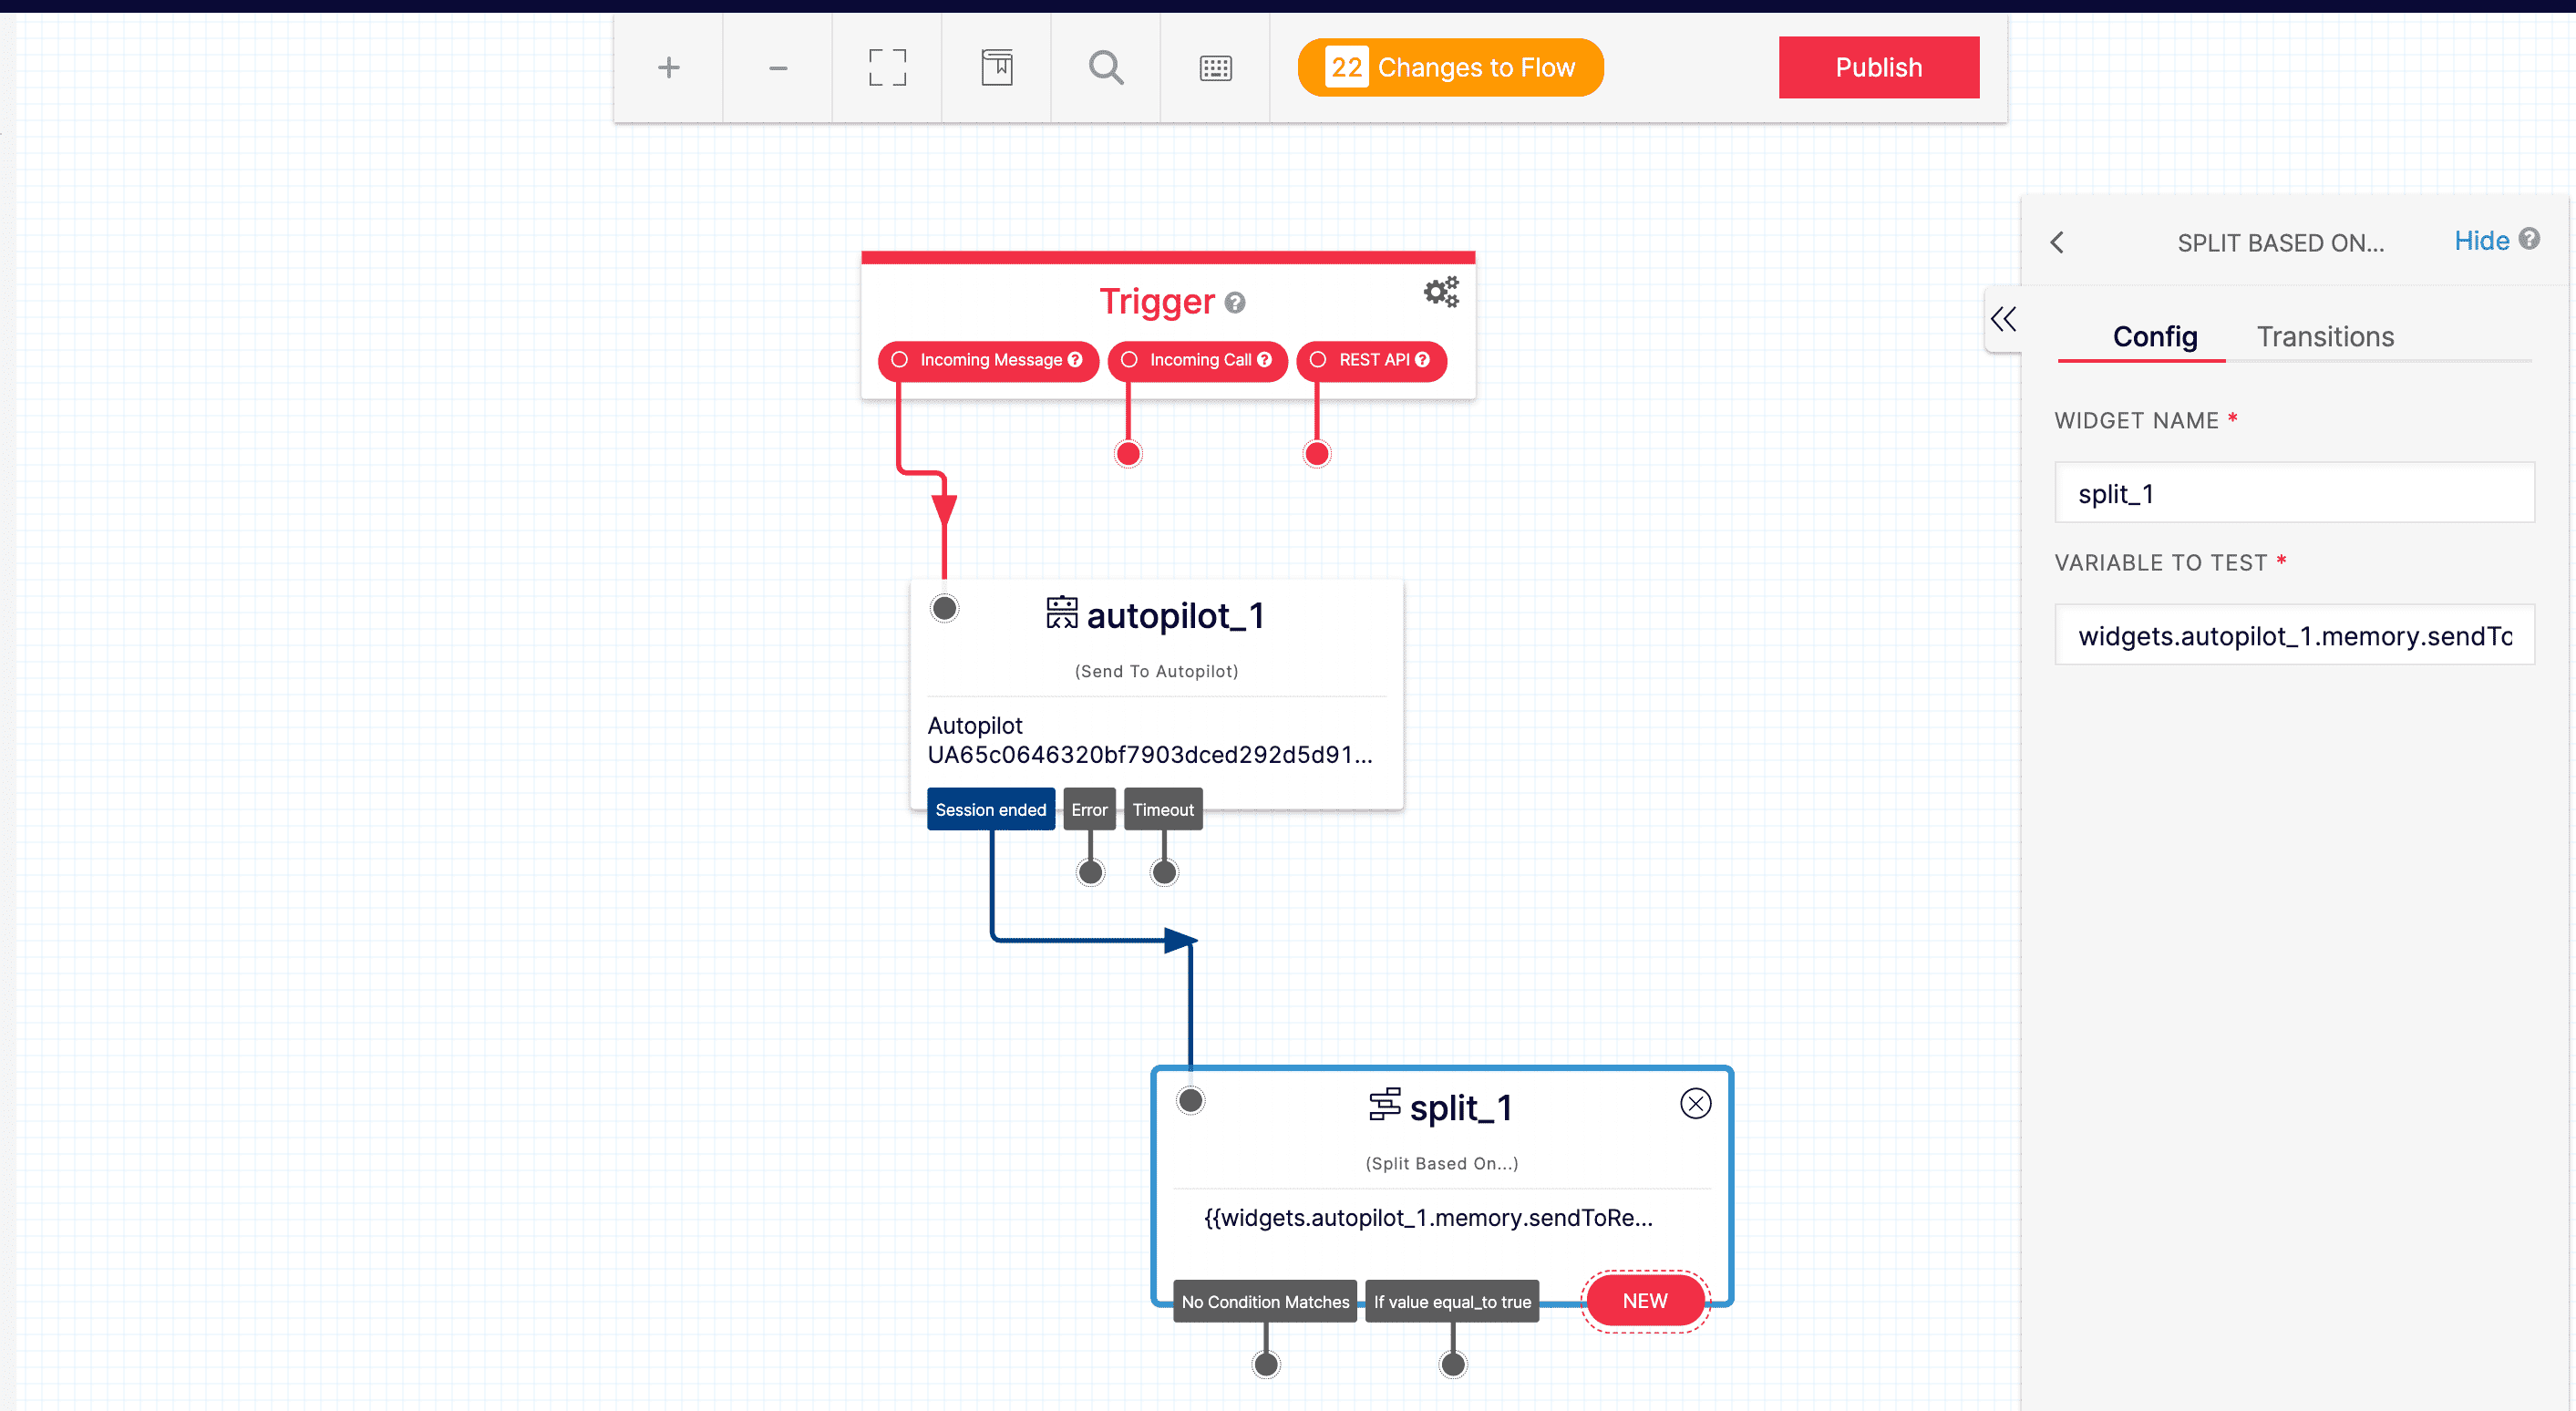Open the 22 Changes to Flow list

point(1450,68)
